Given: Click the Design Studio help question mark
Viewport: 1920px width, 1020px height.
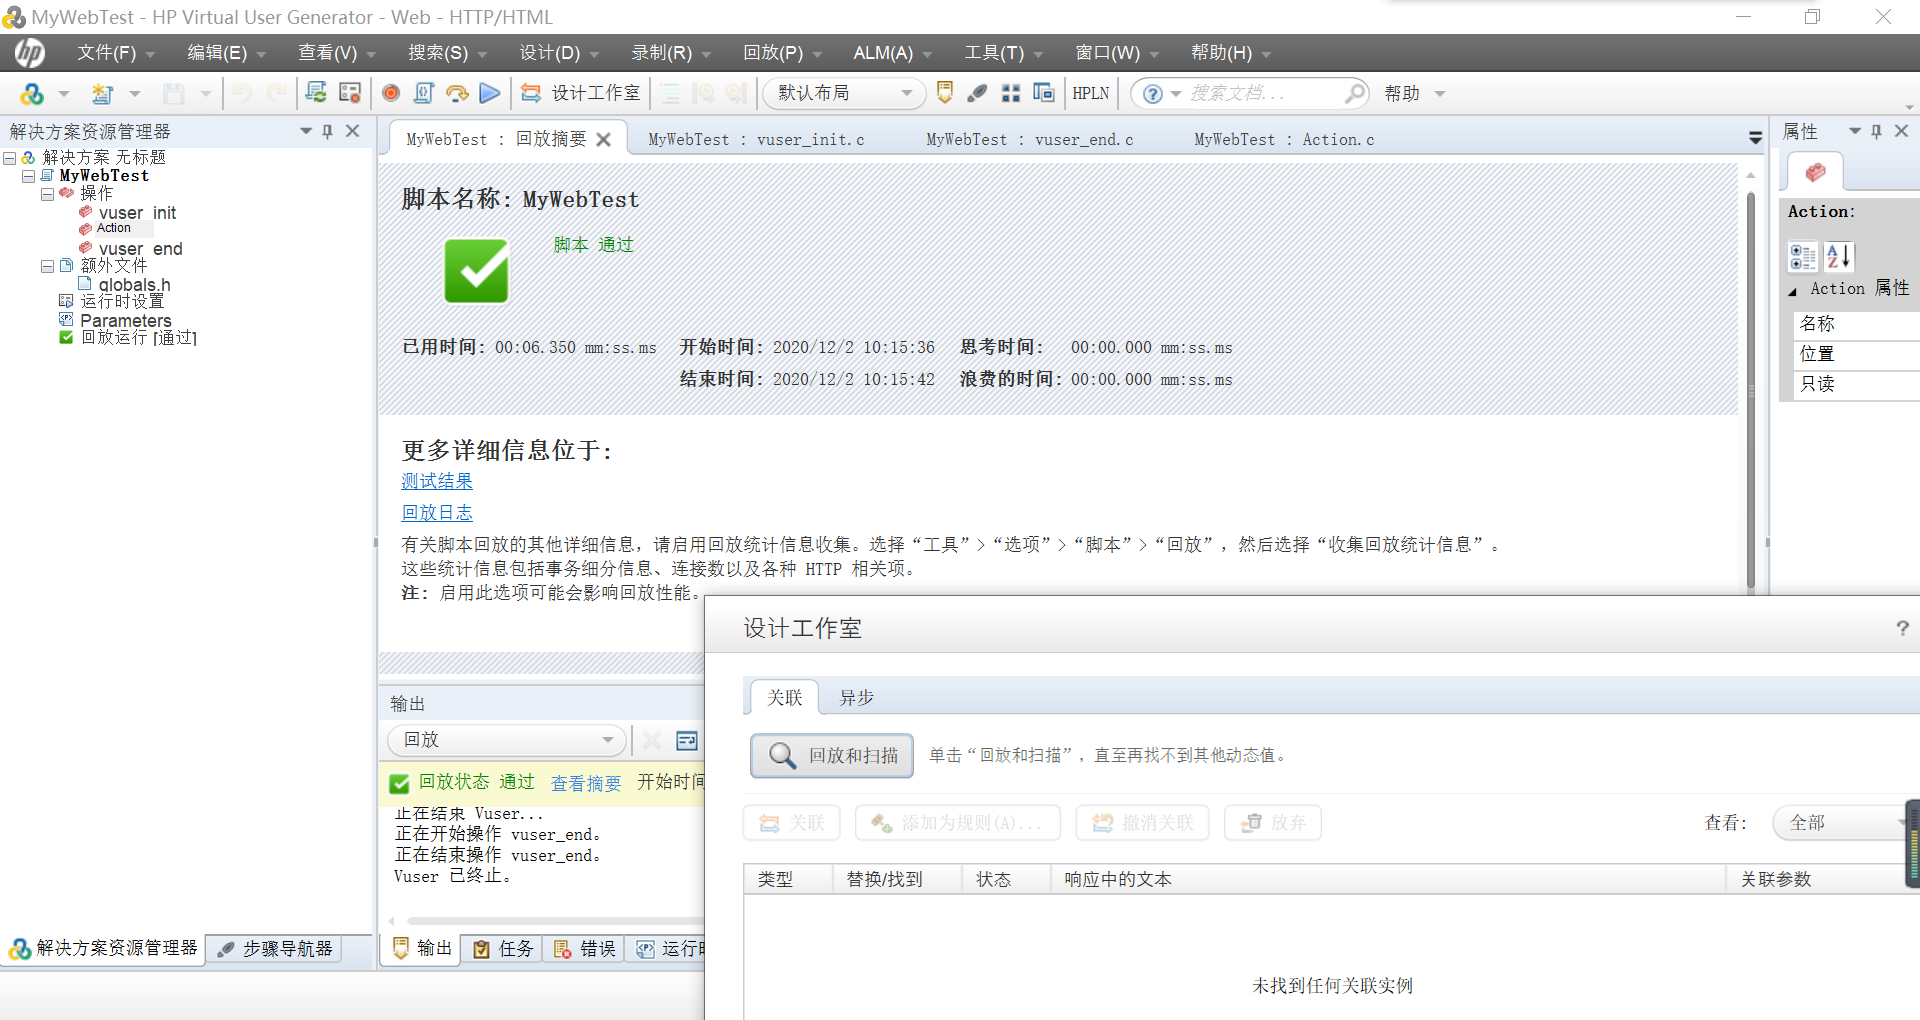Looking at the screenshot, I should pyautogui.click(x=1902, y=628).
